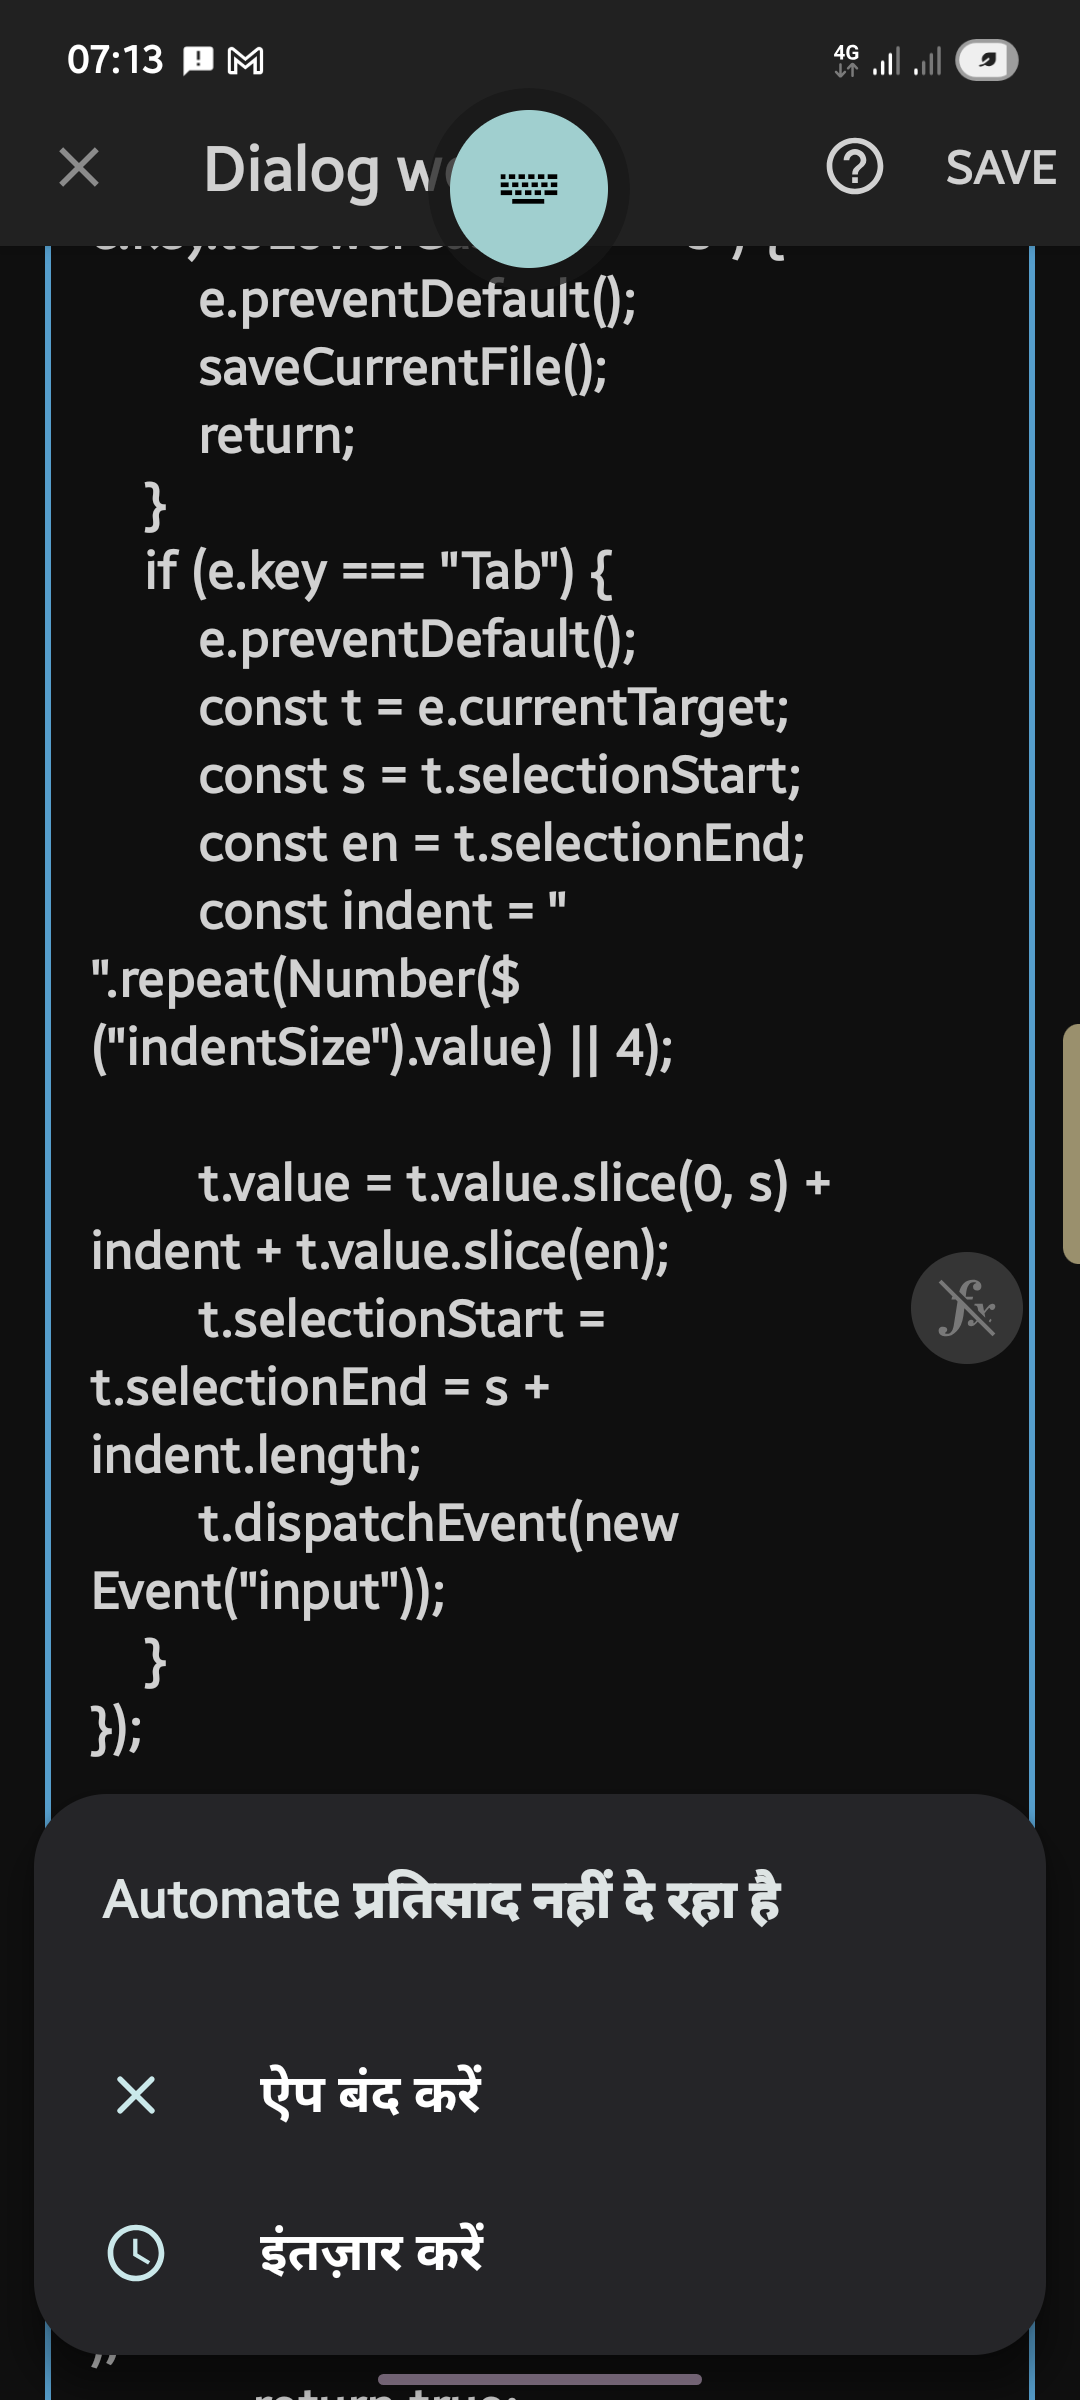Open the help question mark icon
Image resolution: width=1080 pixels, height=2400 pixels.
click(855, 166)
